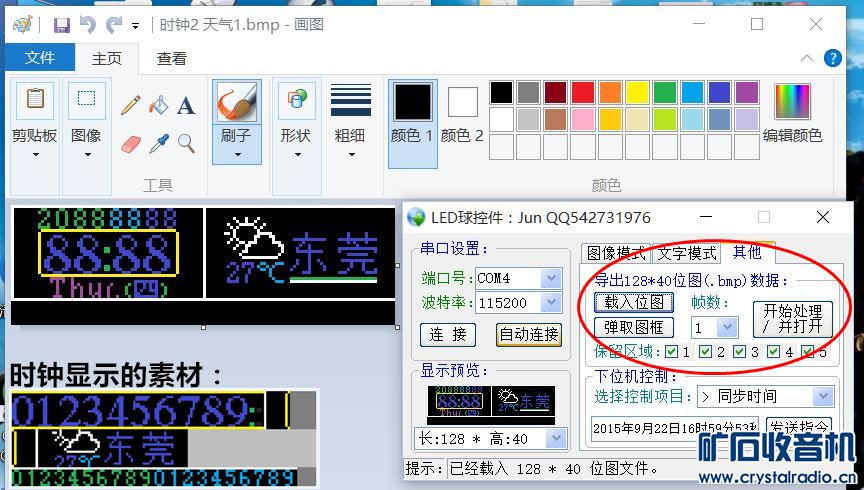Image resolution: width=864 pixels, height=490 pixels.
Task: Click the 连 接 button
Action: [448, 335]
